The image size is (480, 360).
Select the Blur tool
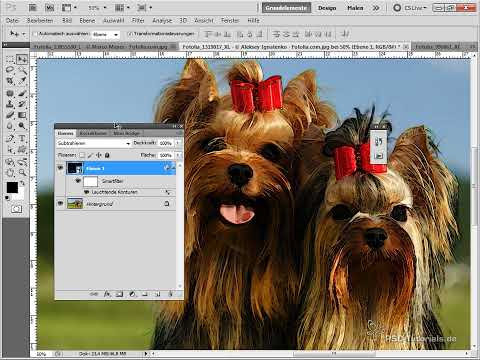[x=10, y=126]
